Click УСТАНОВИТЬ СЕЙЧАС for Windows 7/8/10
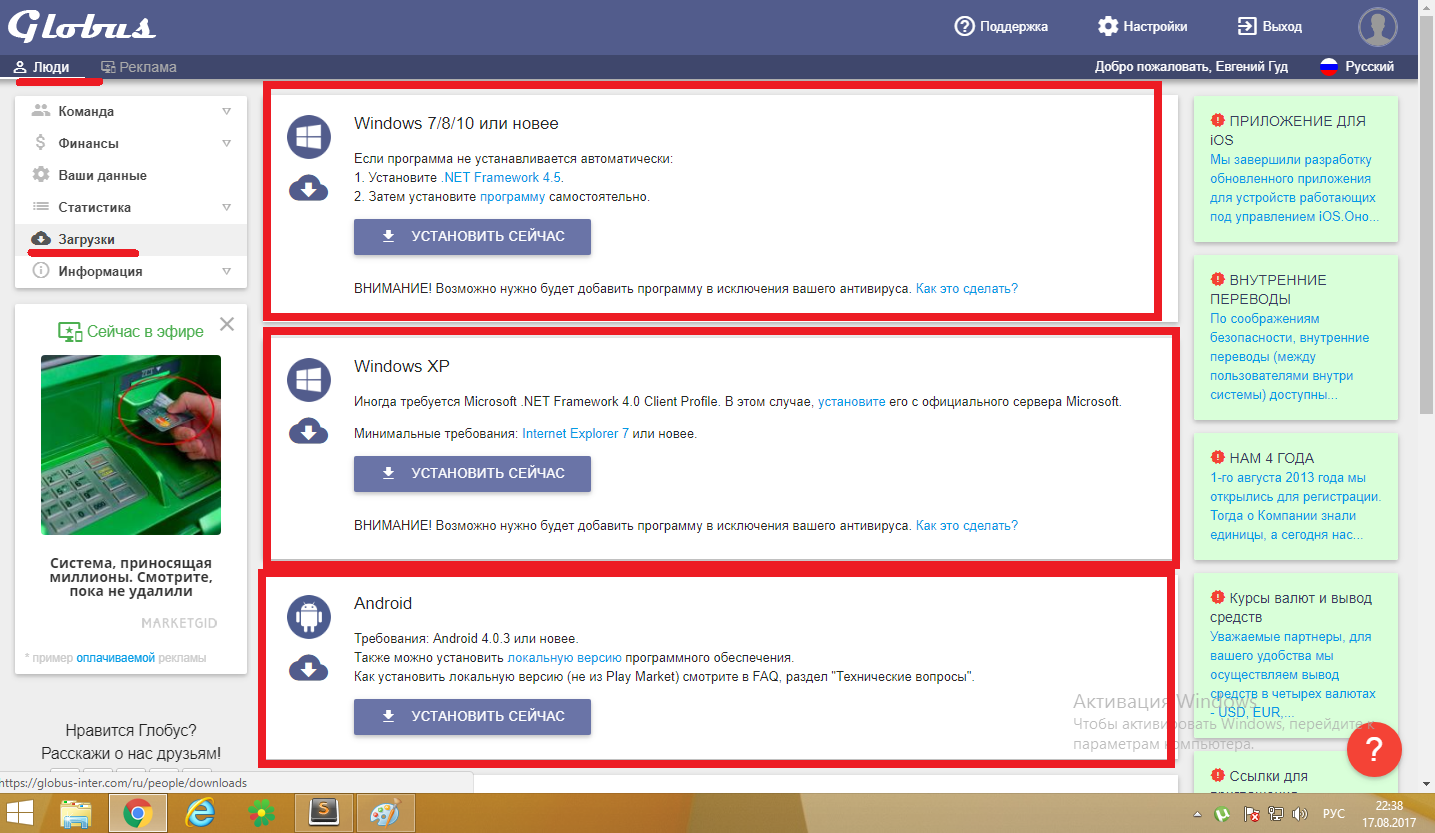This screenshot has height=833, width=1435. coord(472,237)
